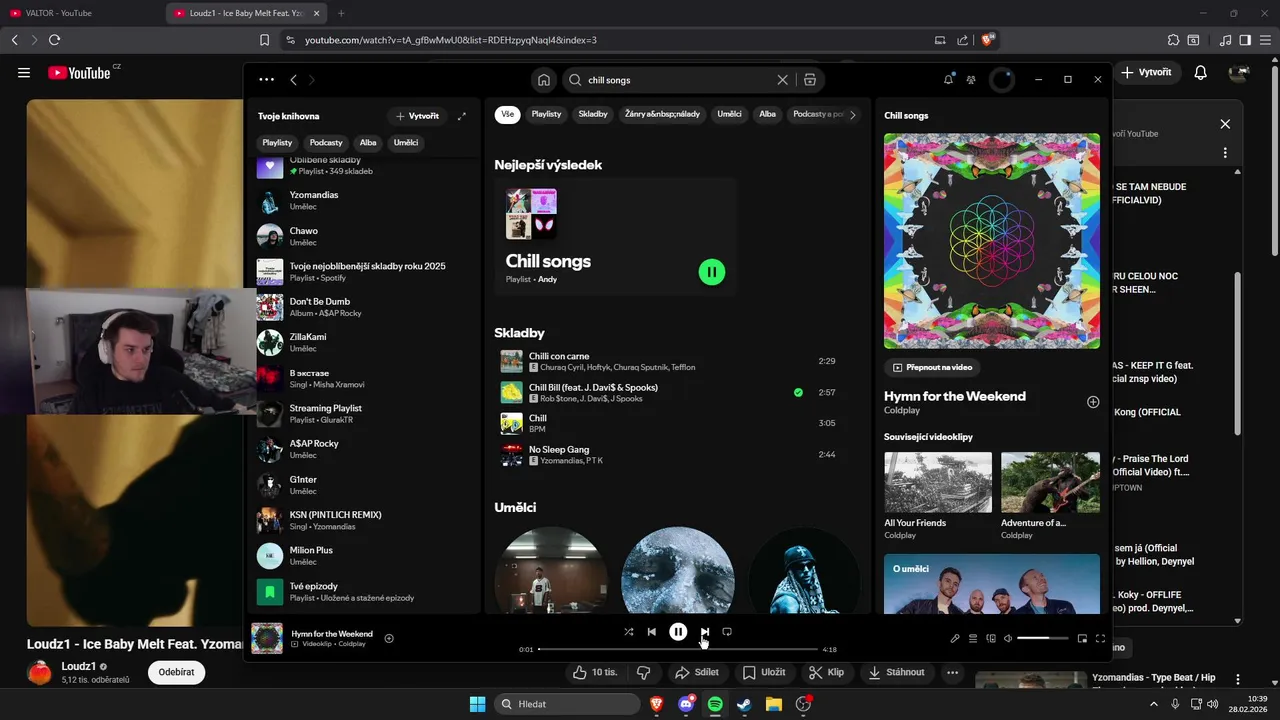The width and height of the screenshot is (1280, 720).
Task: Filter library by 'Podcasty' chip
Action: [x=326, y=143]
